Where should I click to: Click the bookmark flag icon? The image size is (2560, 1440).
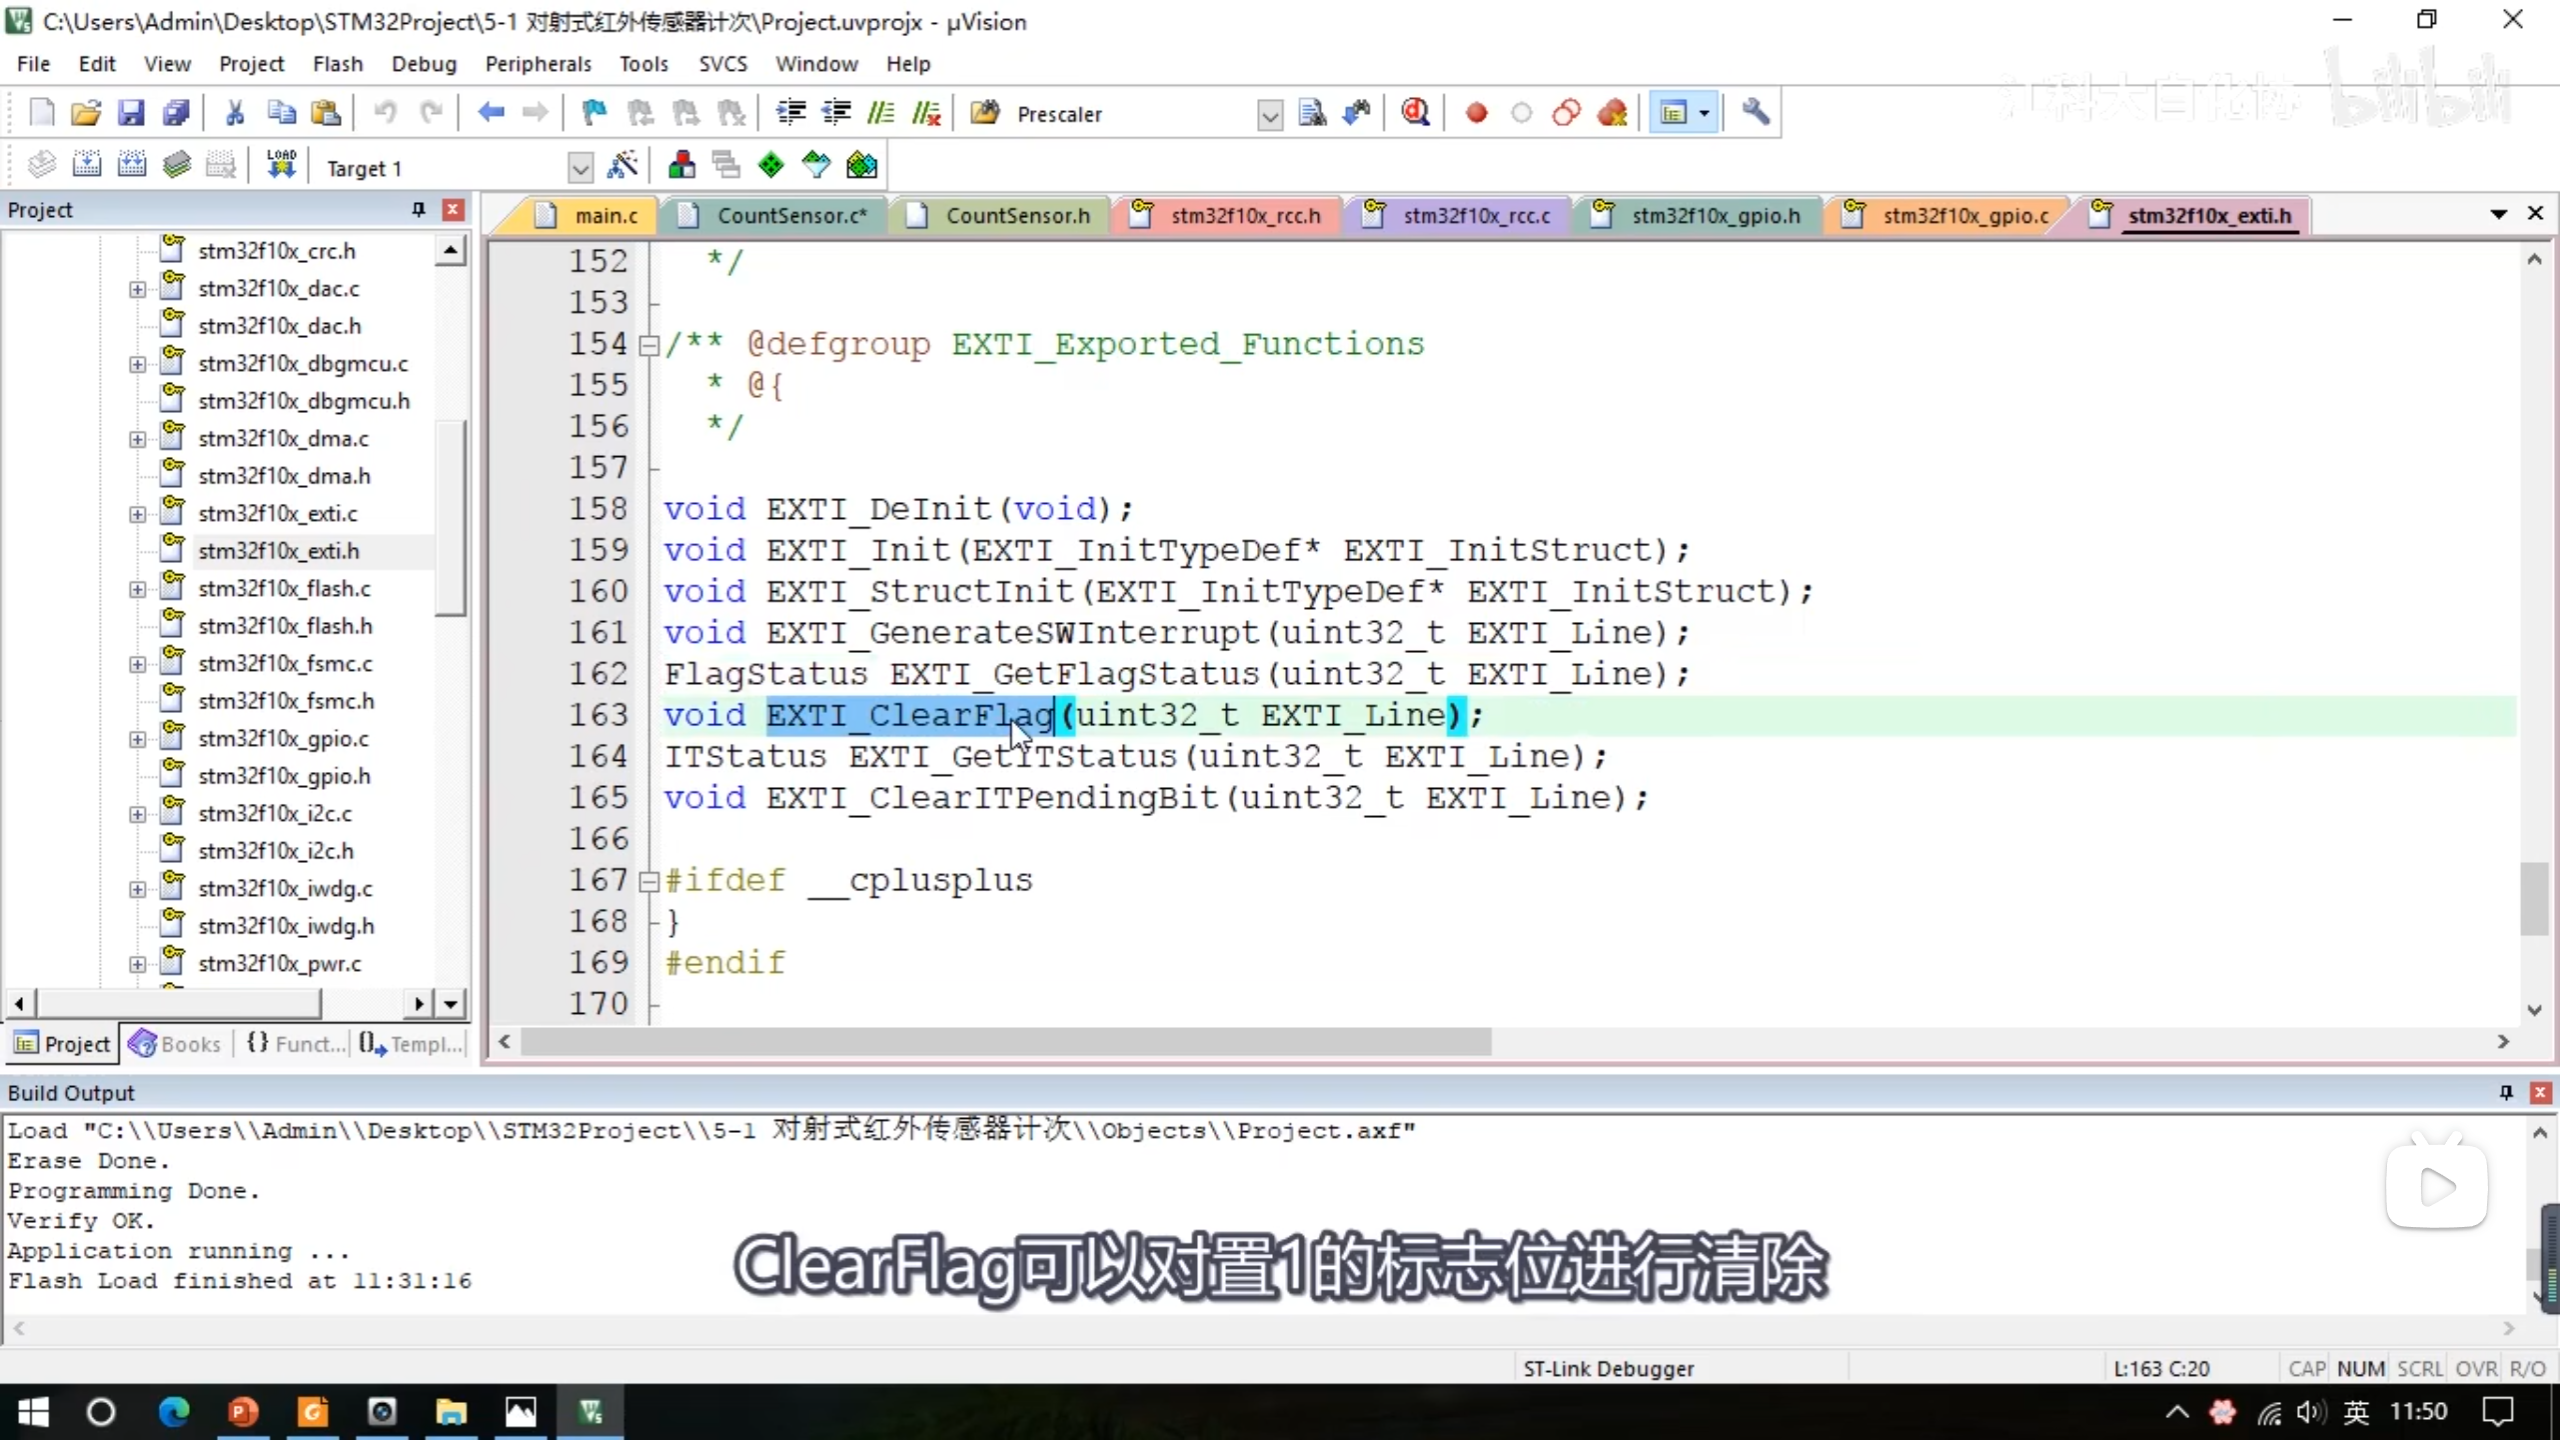coord(594,113)
